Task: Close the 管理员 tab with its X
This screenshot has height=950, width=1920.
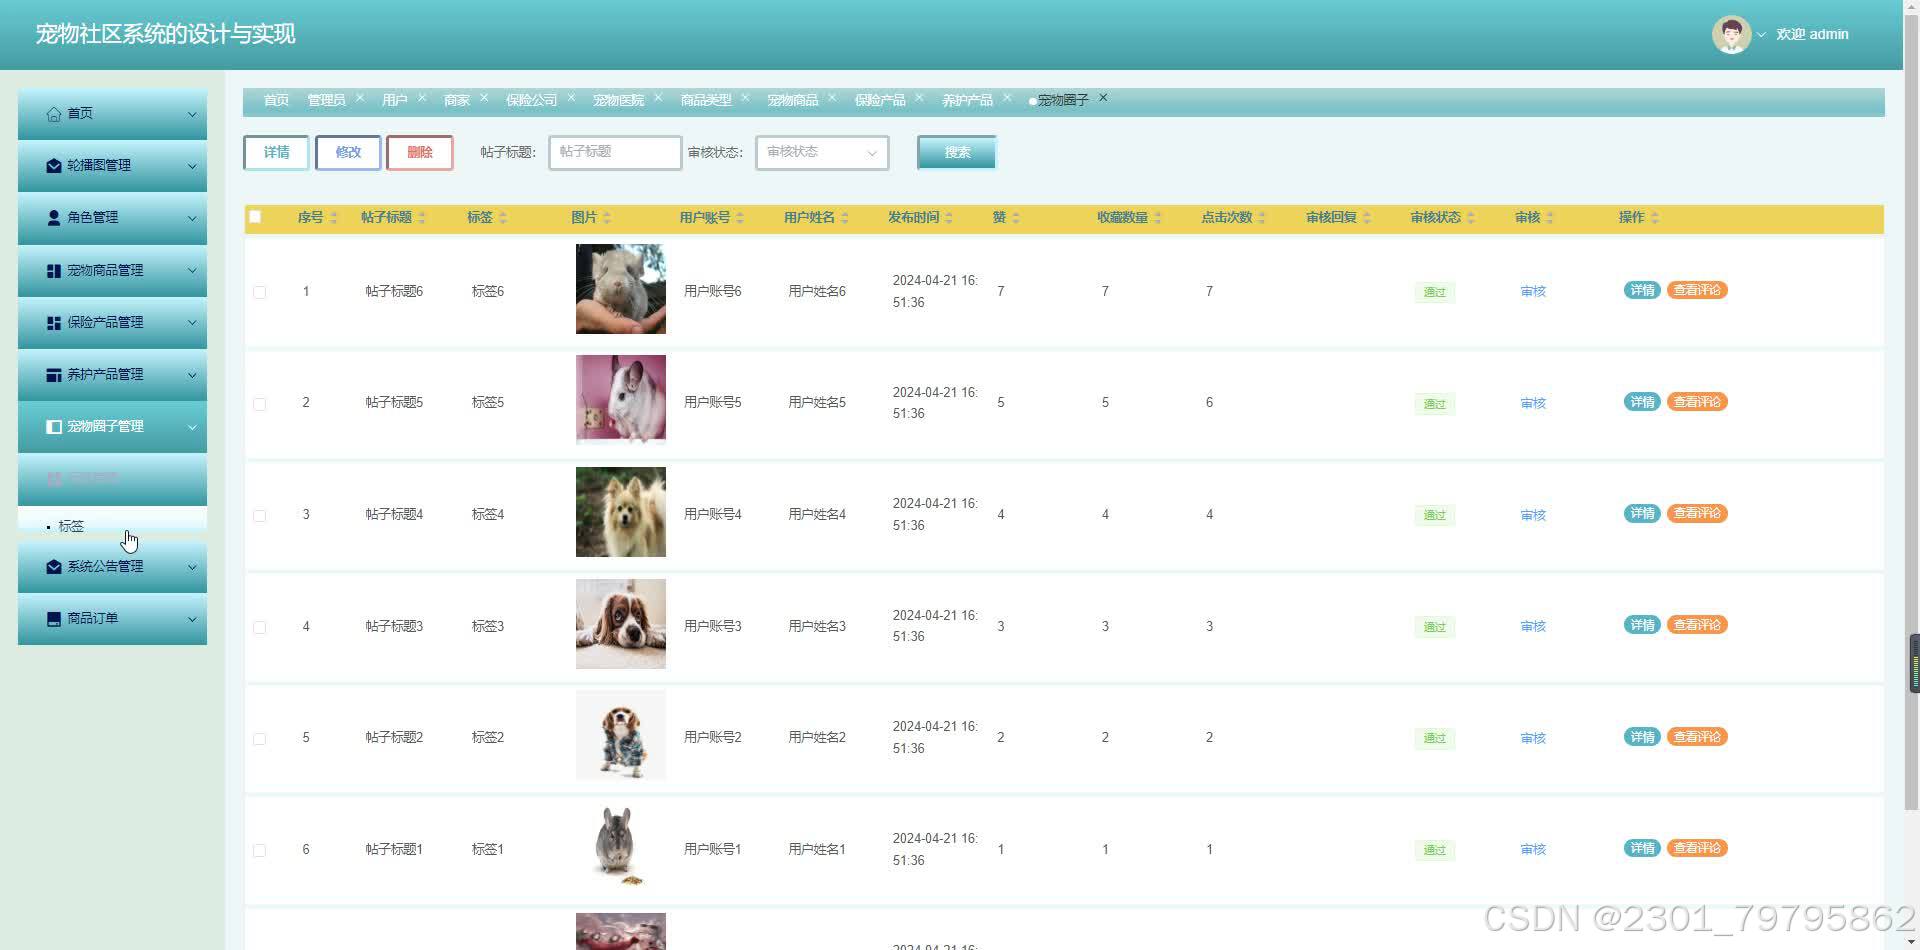Action: [x=360, y=97]
